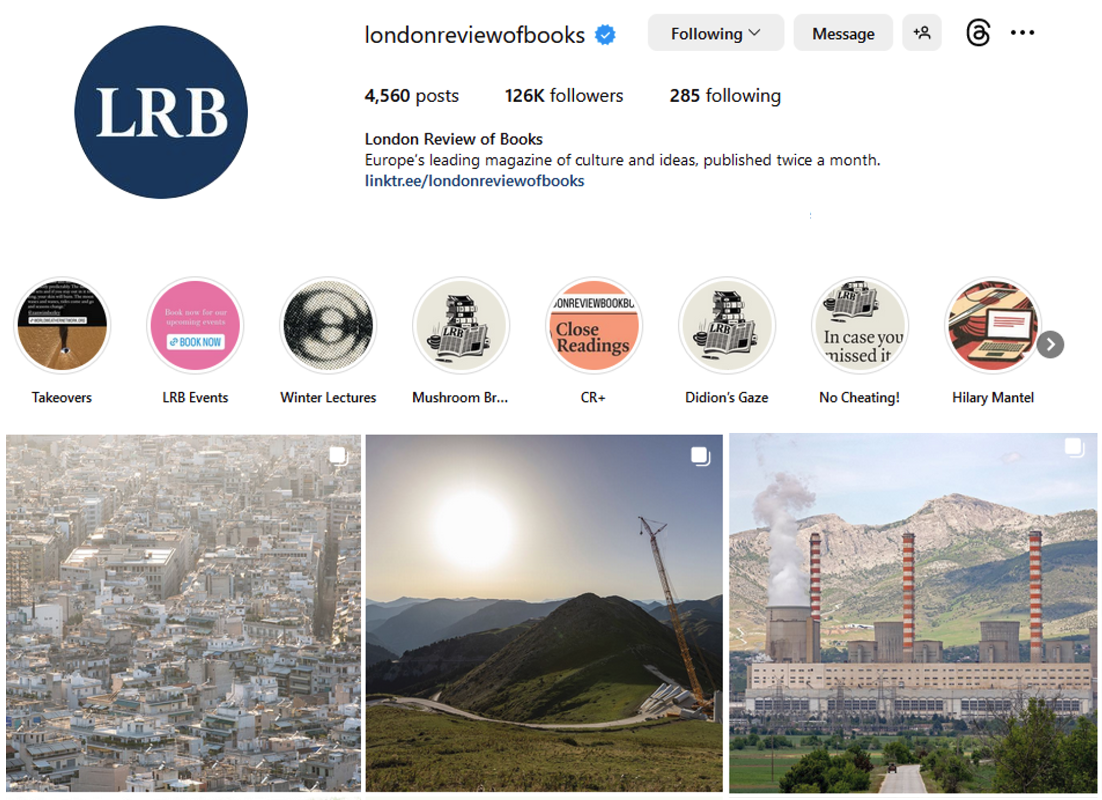The height and width of the screenshot is (800, 1102).
Task: Open the power plant chimneys post
Action: point(913,613)
